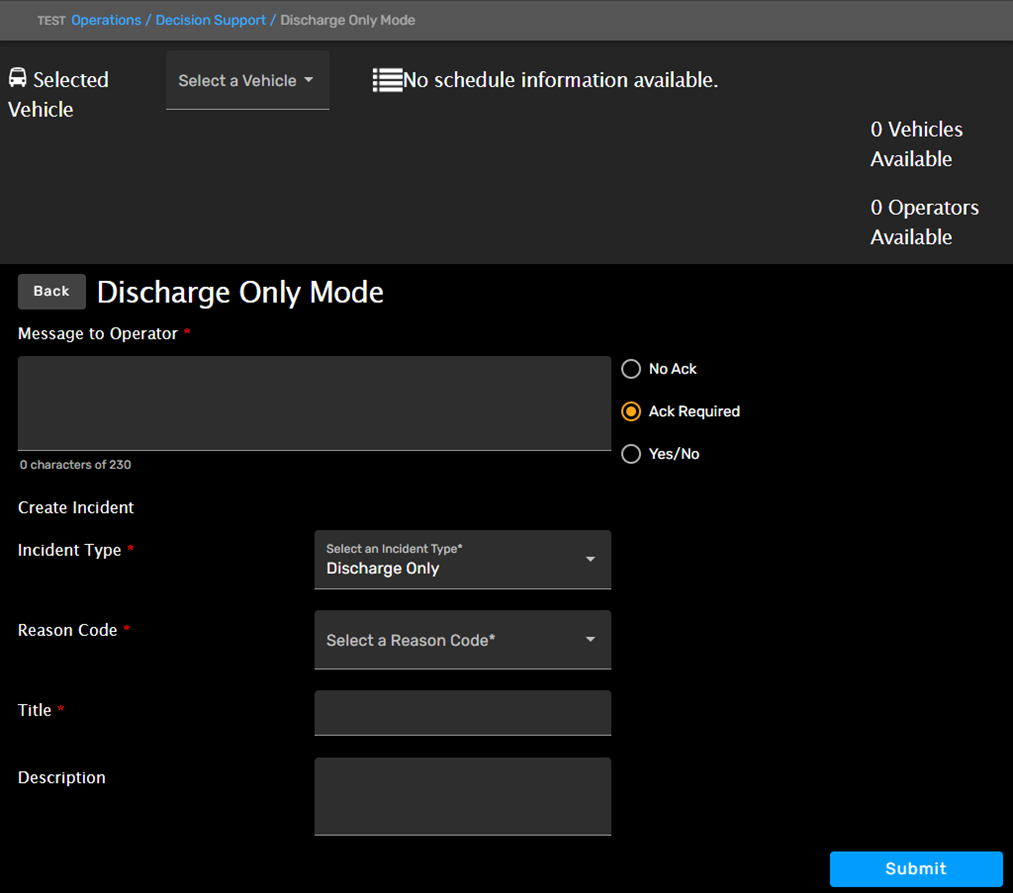Expand the Incident Type dropdown
Screen dimensions: 1013x893
462,560
